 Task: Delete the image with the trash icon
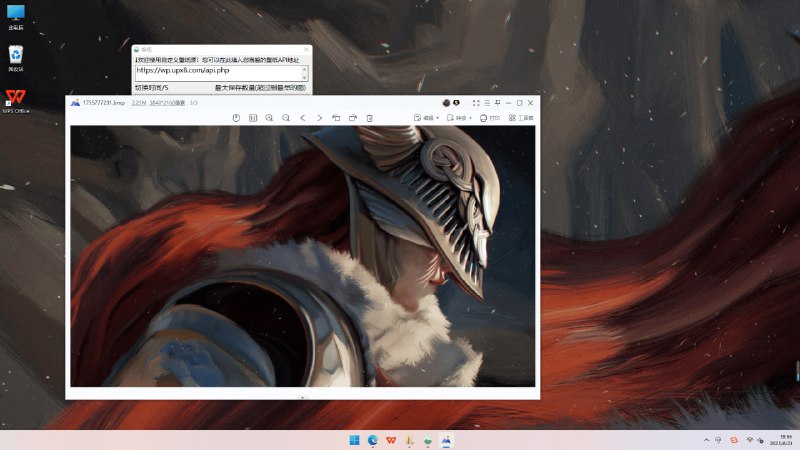point(369,118)
